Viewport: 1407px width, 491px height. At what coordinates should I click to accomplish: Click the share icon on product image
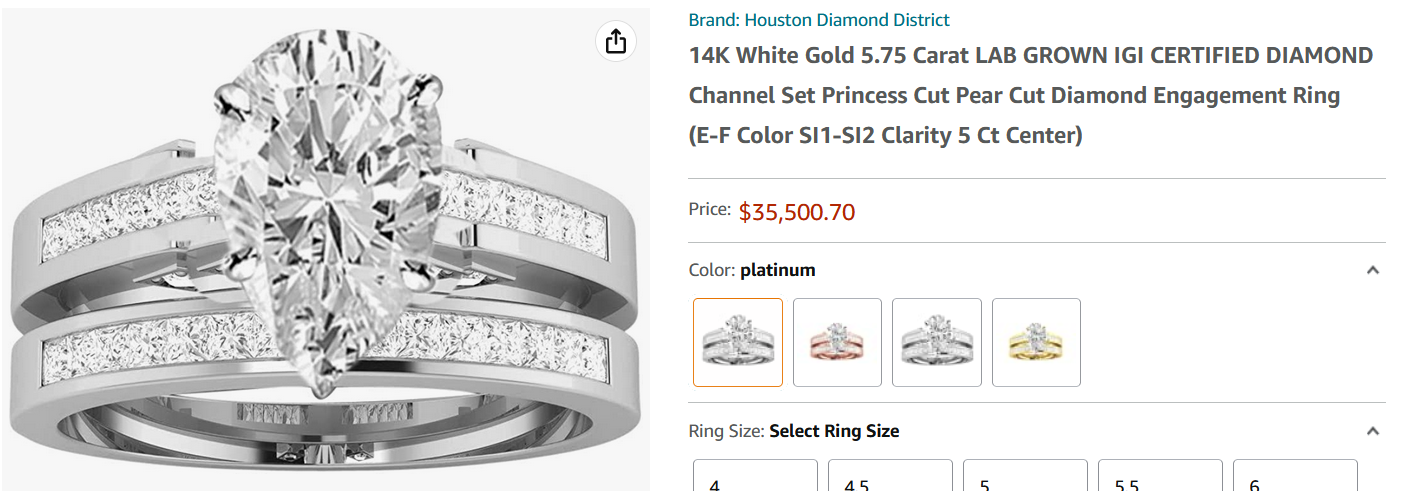[x=616, y=41]
